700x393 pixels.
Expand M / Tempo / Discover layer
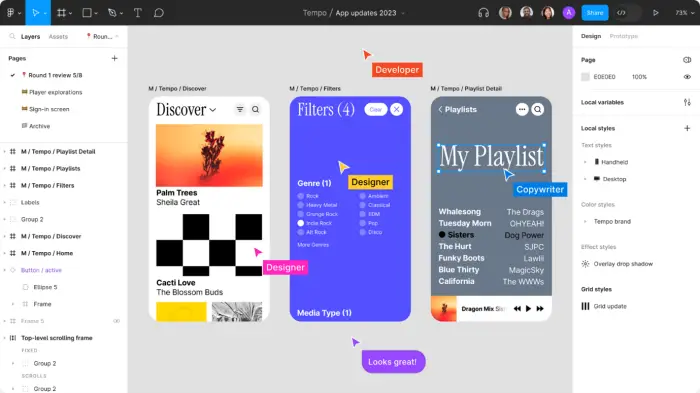pyautogui.click(x=4, y=236)
